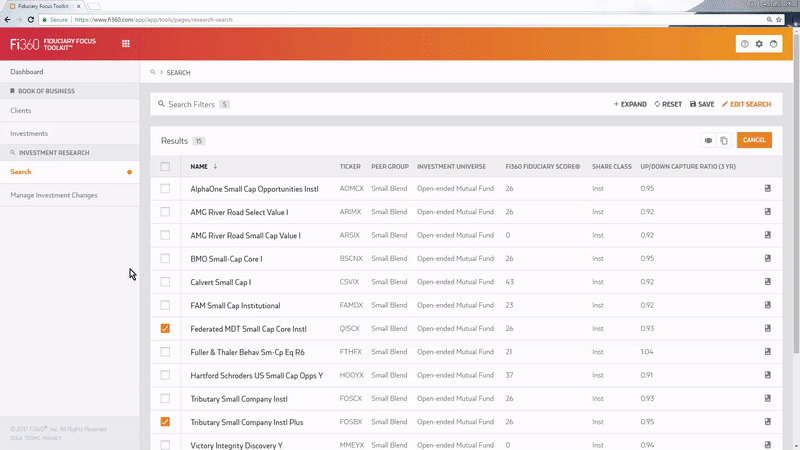Check Tributary Small Company Instl checkbox
Image resolution: width=800 pixels, height=450 pixels.
[165, 398]
